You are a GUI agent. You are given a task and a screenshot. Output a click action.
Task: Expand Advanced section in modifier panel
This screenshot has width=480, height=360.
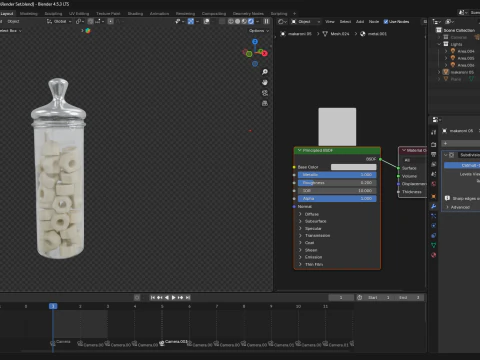point(447,207)
